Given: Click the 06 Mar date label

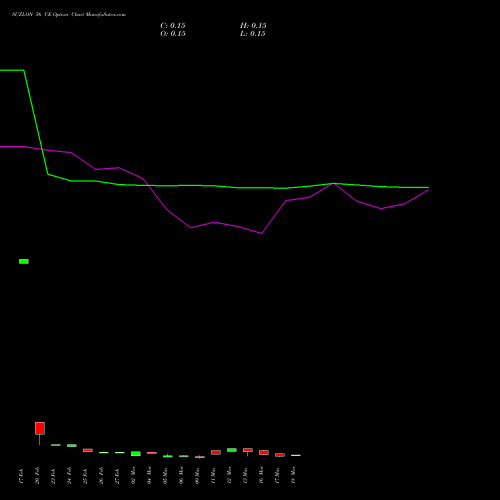Looking at the screenshot, I should coord(182,476).
